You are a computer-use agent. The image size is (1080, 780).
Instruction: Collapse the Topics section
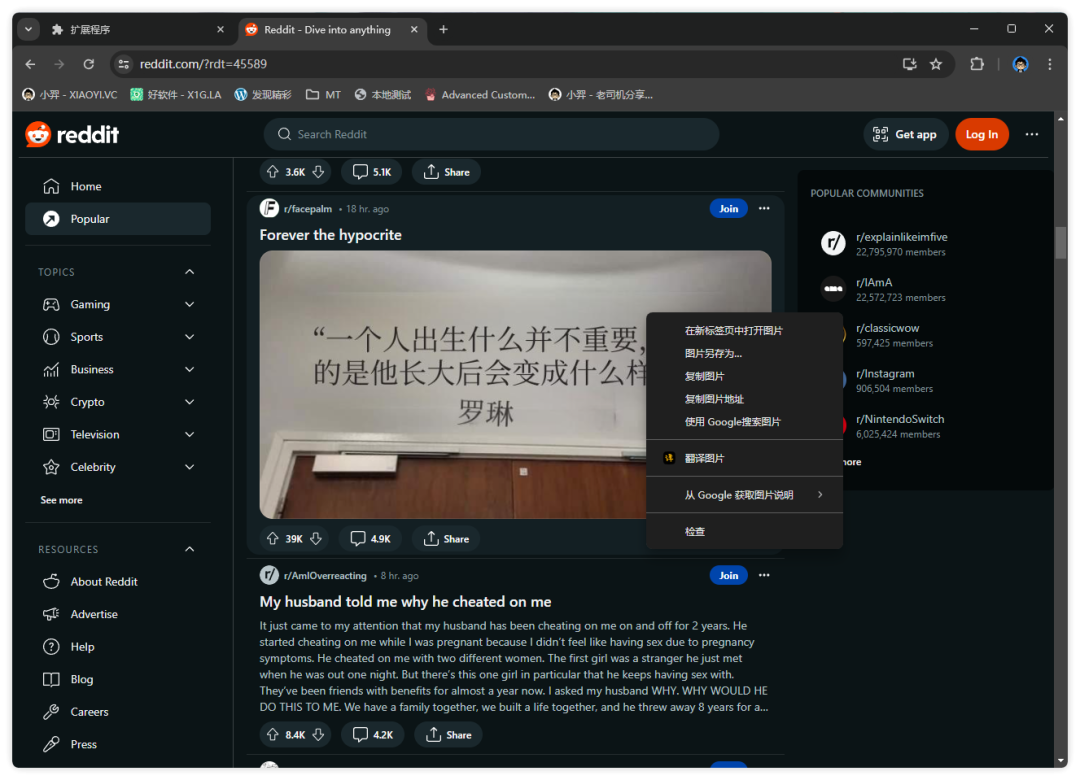tap(189, 272)
